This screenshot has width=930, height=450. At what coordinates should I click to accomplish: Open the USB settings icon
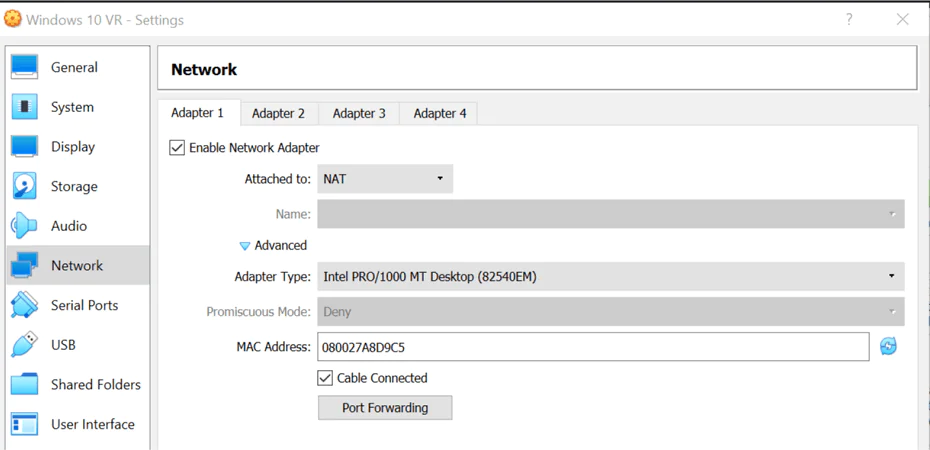click(x=24, y=345)
